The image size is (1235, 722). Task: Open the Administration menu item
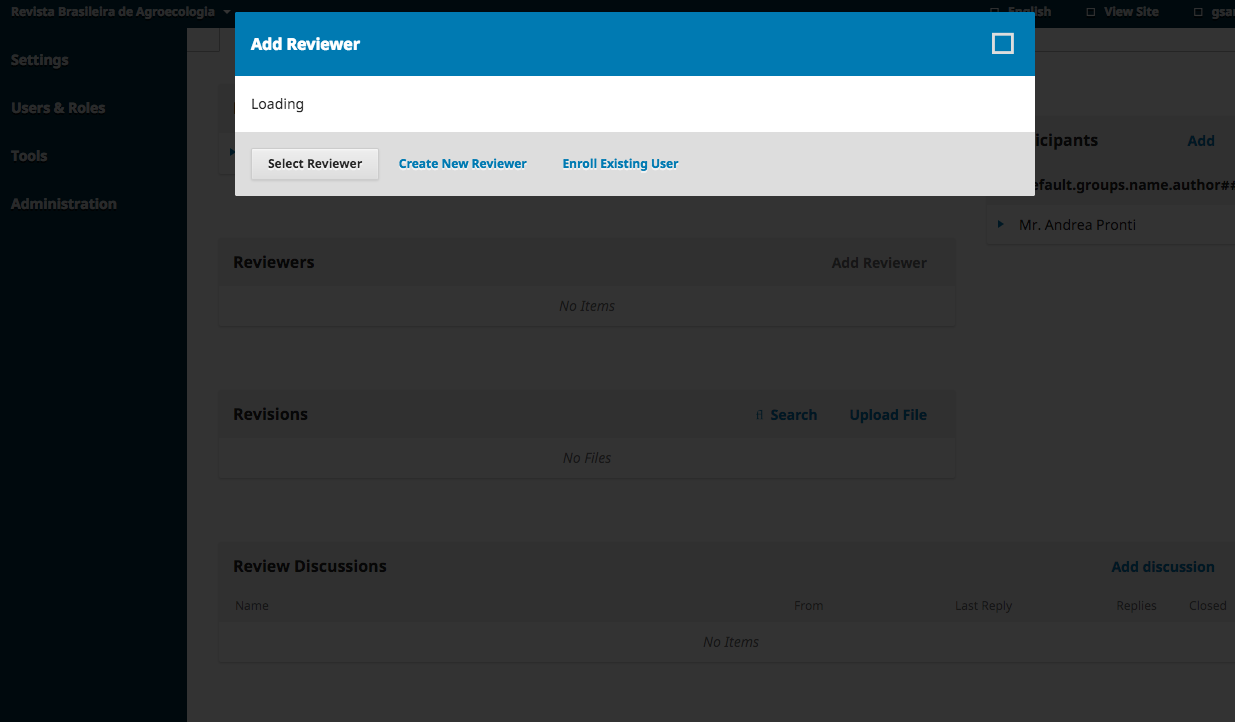(x=64, y=204)
